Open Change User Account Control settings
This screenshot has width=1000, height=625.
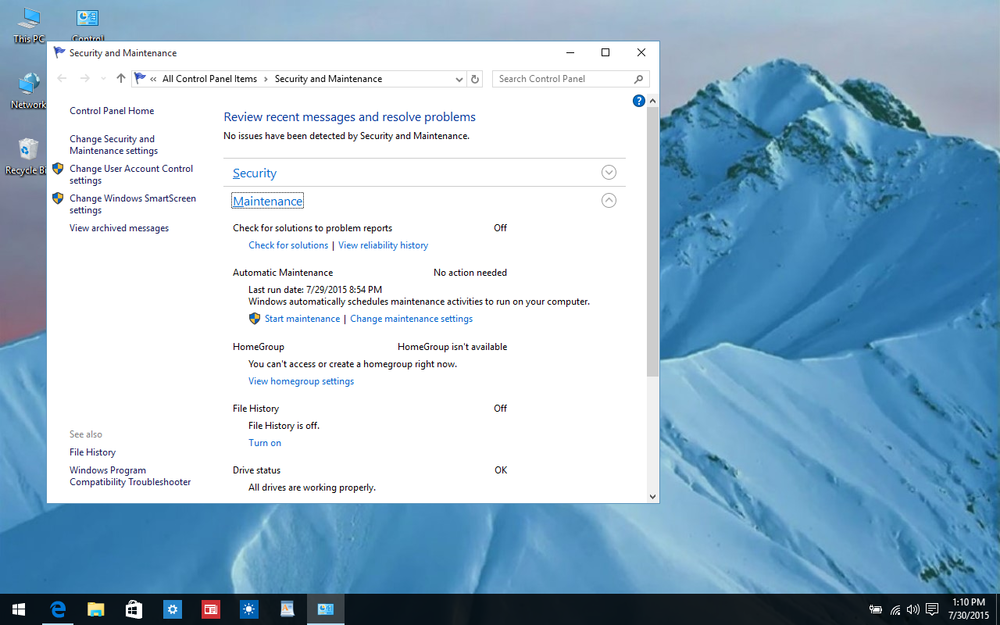coord(131,174)
